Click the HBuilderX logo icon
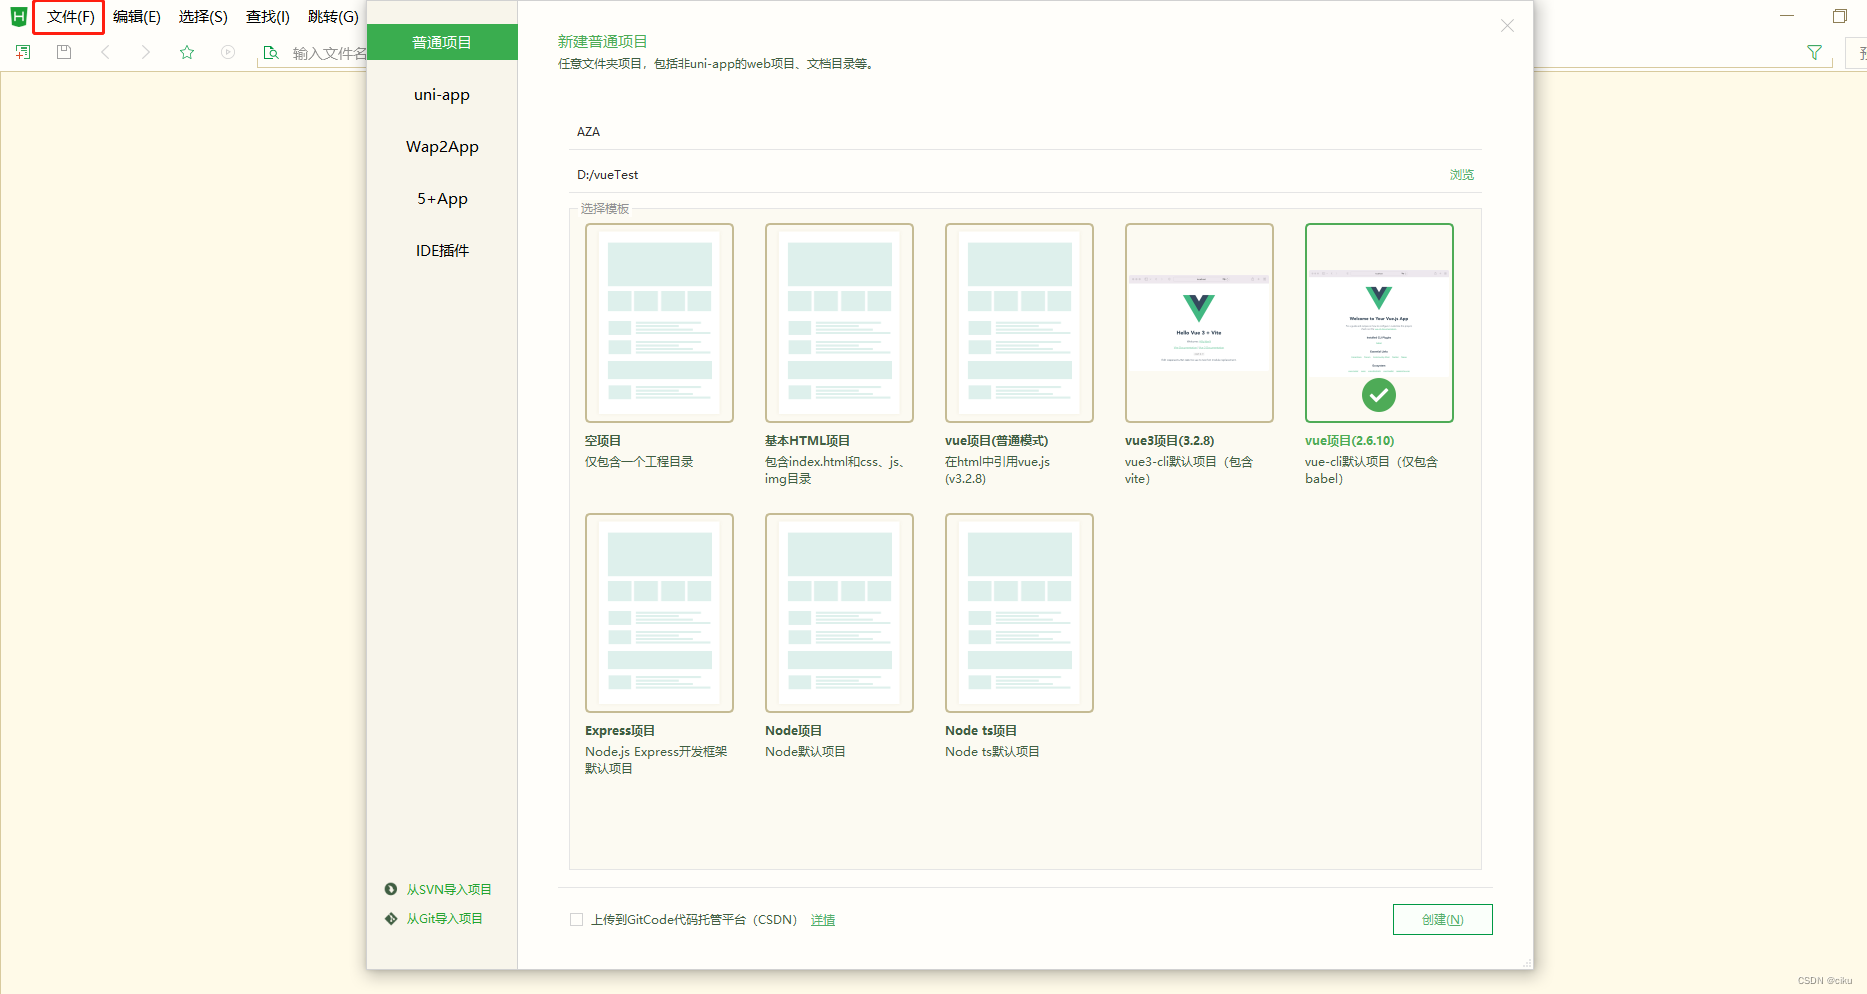 (18, 17)
